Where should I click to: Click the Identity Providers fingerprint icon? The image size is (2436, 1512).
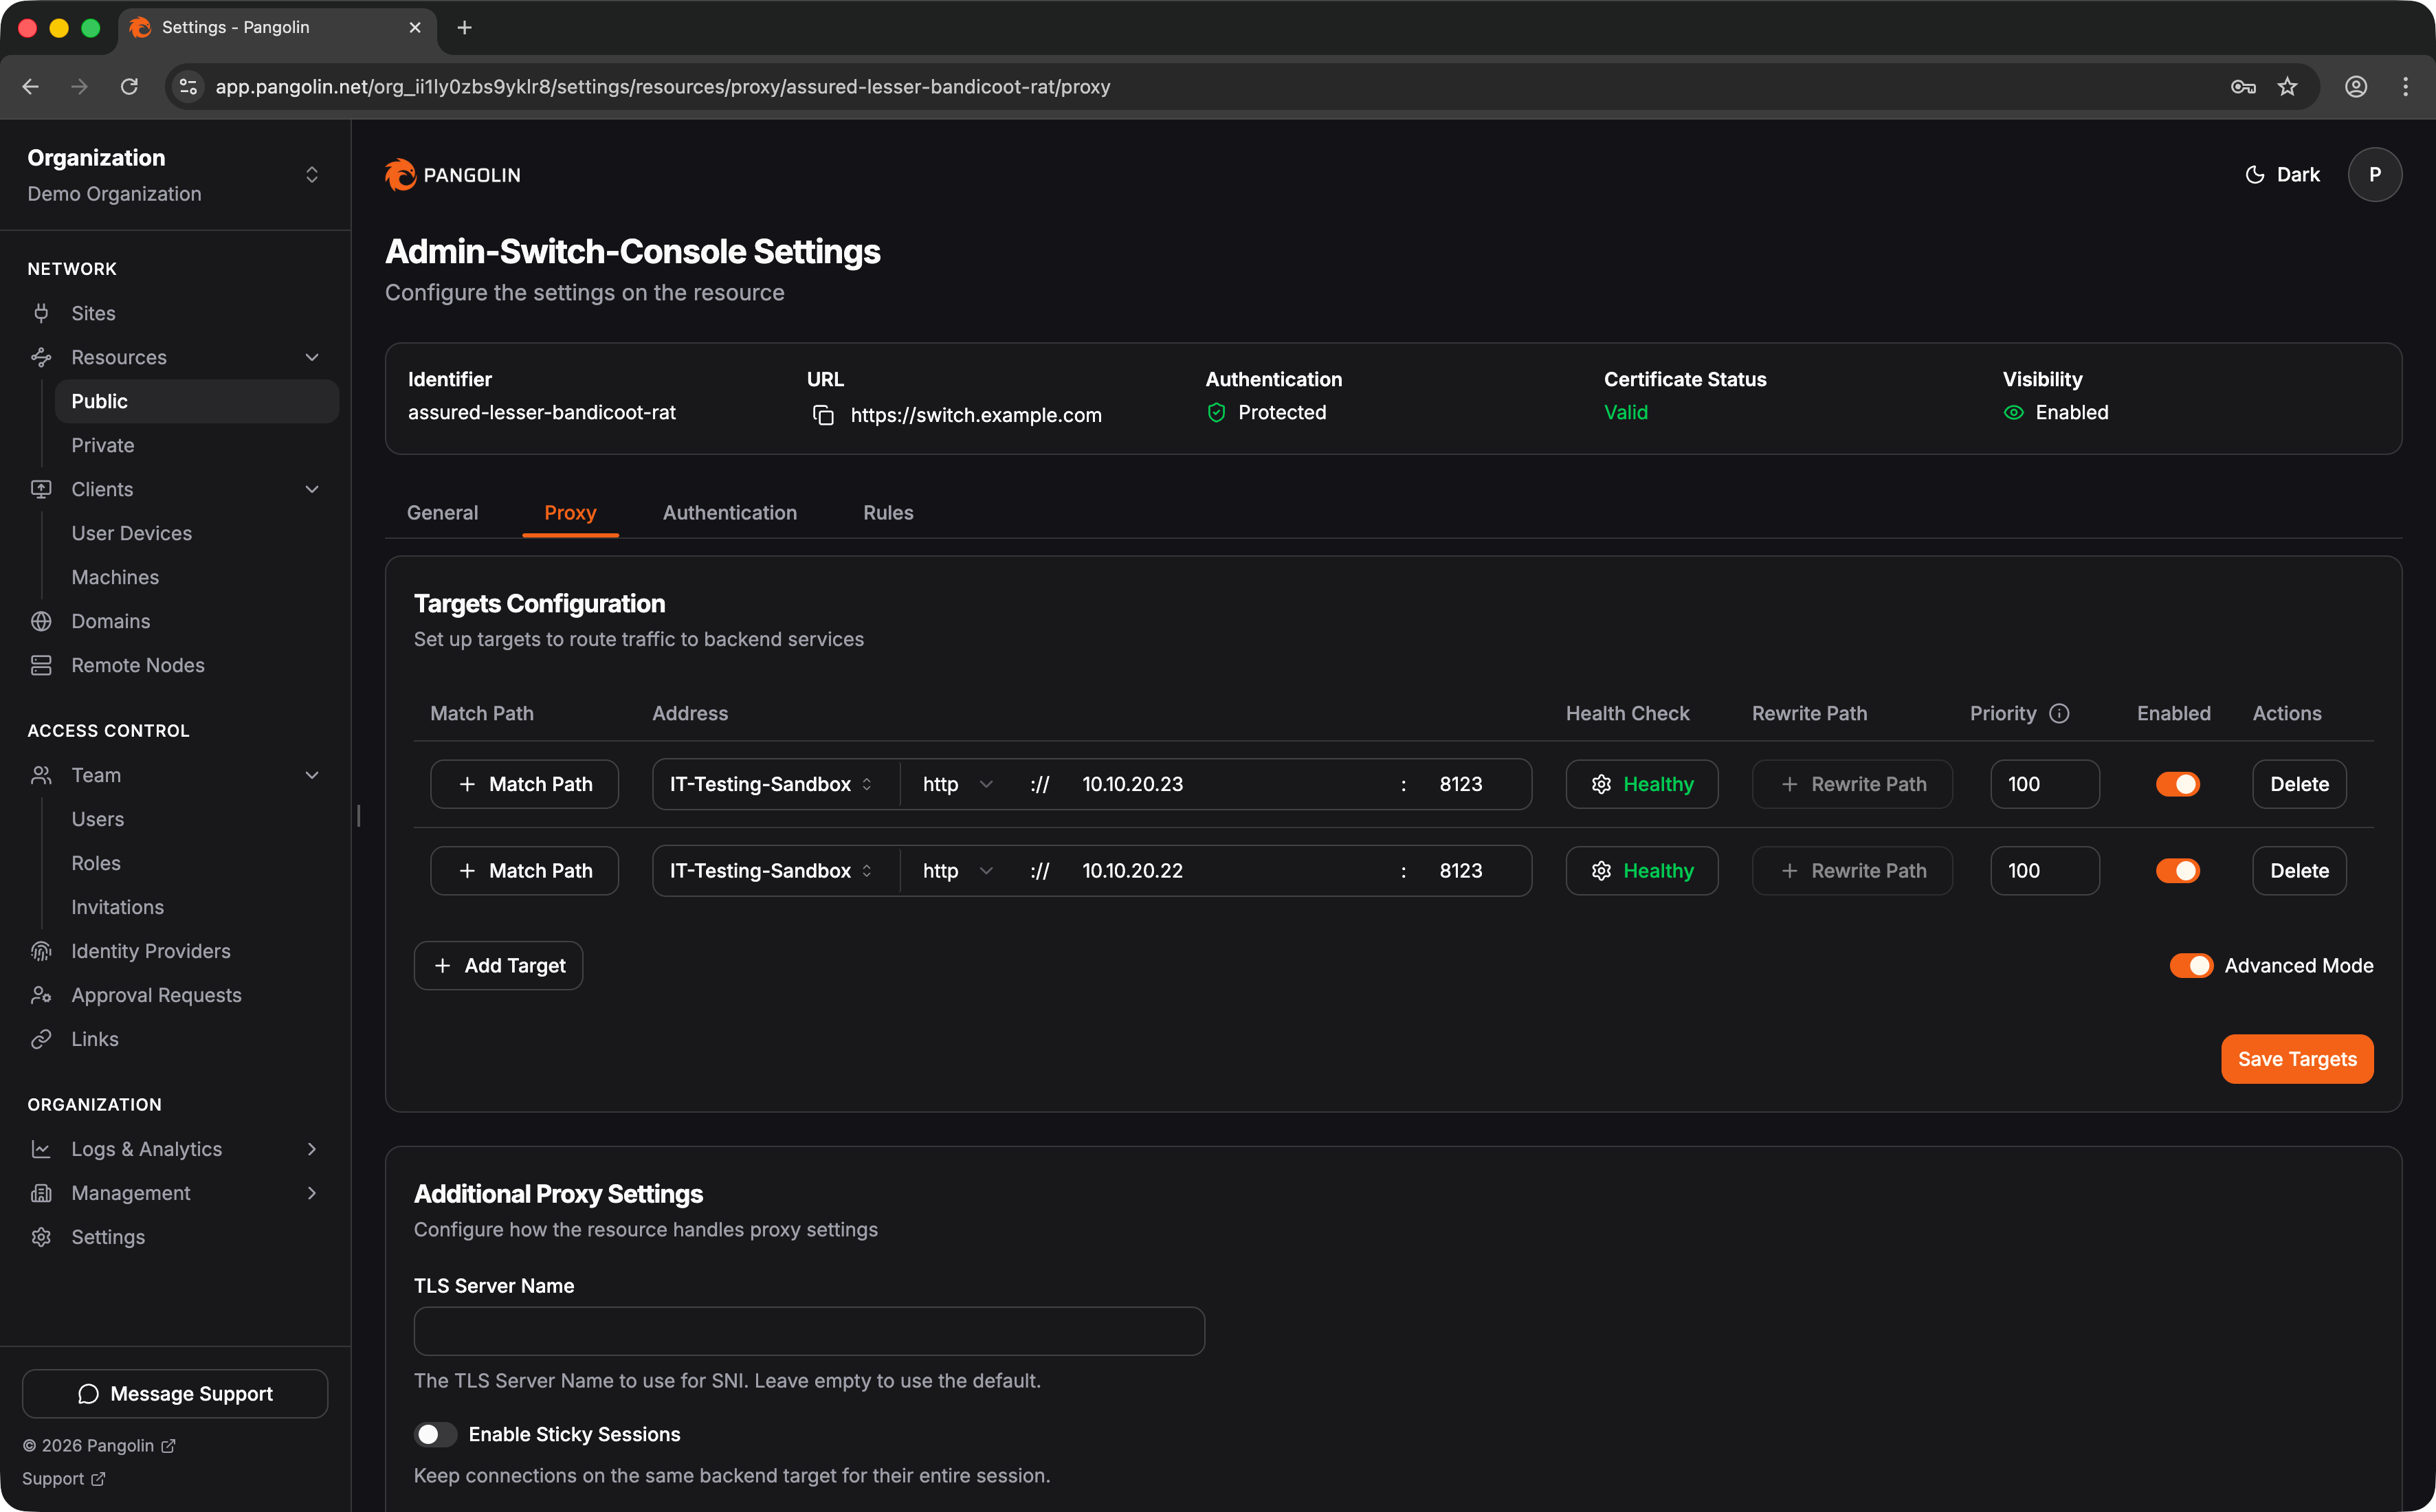41,951
